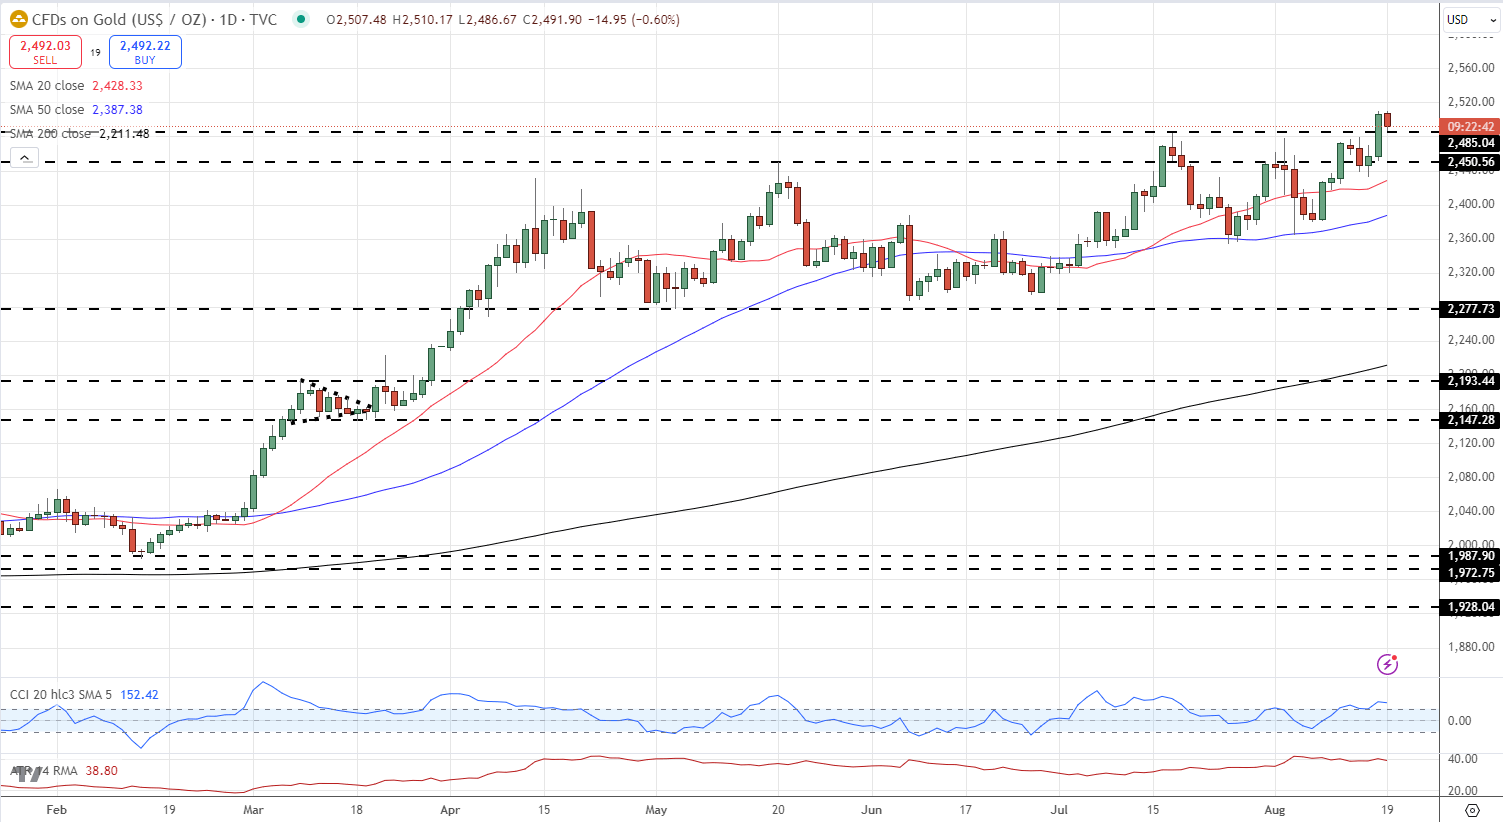The width and height of the screenshot is (1503, 822).
Task: Collapse the indicator legend with chevron
Action: coord(25,157)
